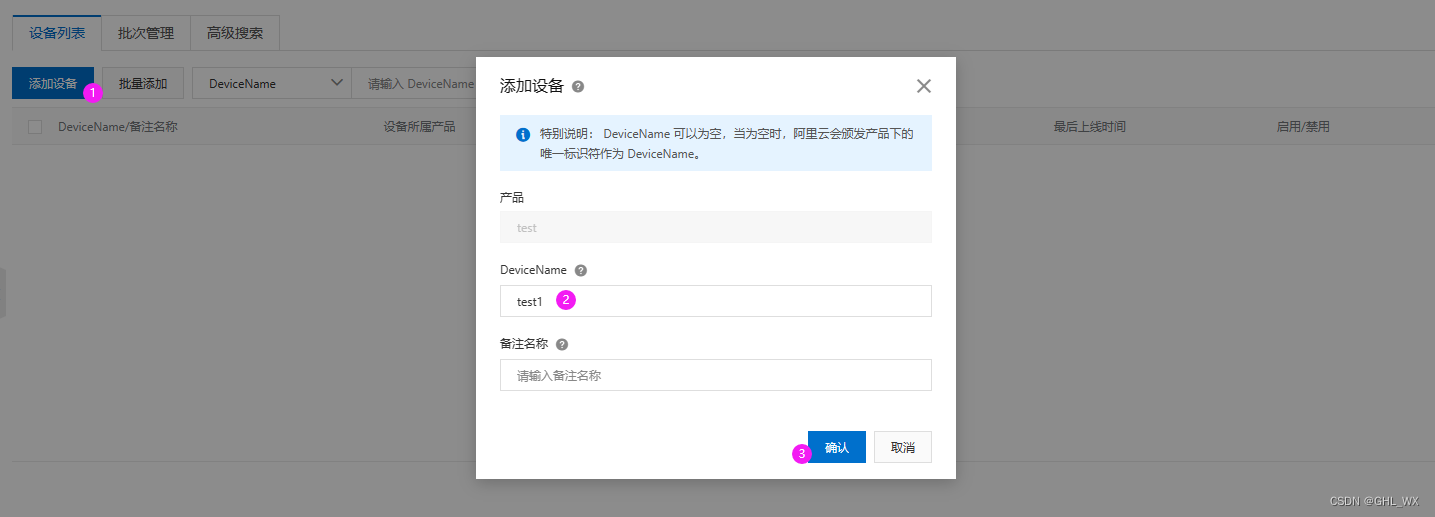Switch to the 设备列表 tab
1435x517 pixels.
click(x=57, y=33)
